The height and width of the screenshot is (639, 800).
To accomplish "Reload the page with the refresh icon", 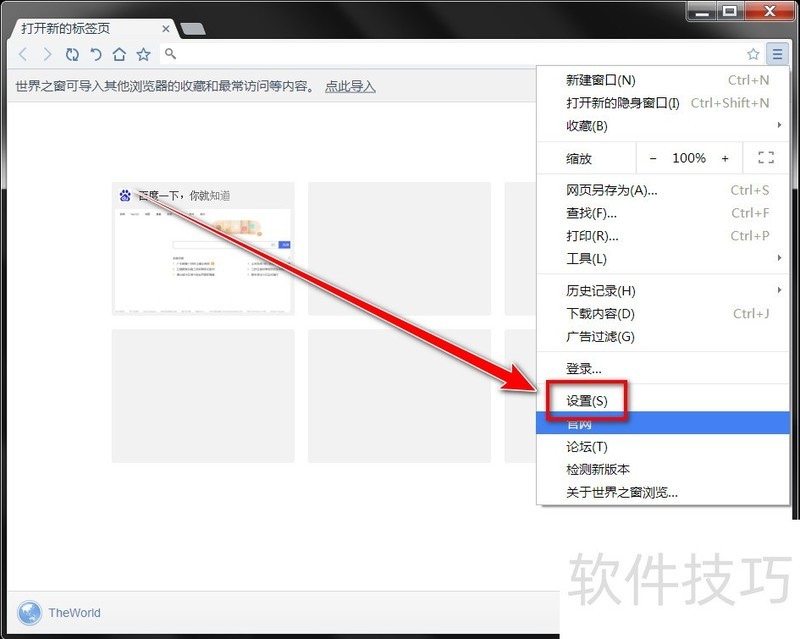I will point(72,54).
